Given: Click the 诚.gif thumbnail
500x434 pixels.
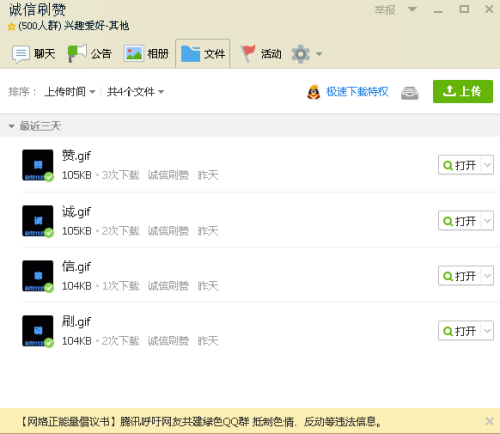Looking at the screenshot, I should click(38, 221).
